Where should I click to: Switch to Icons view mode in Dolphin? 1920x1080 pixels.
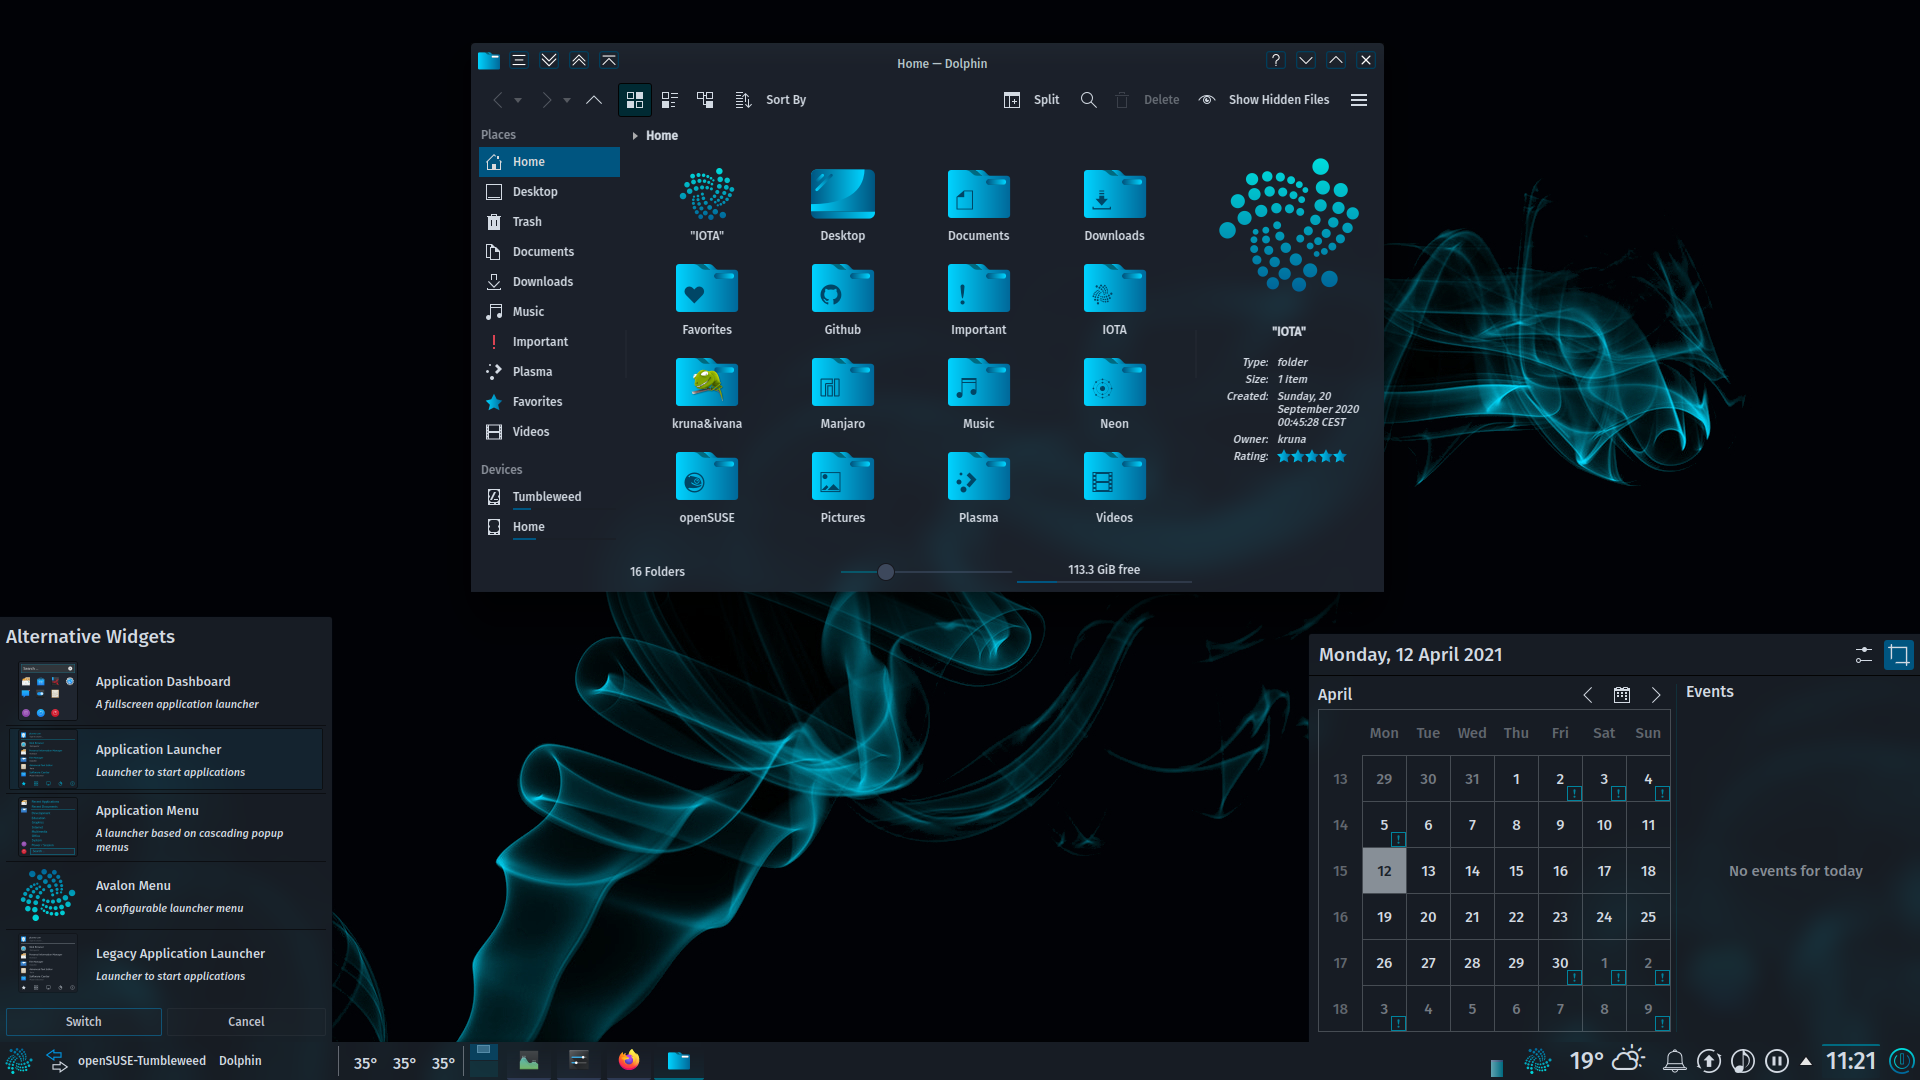tap(635, 100)
